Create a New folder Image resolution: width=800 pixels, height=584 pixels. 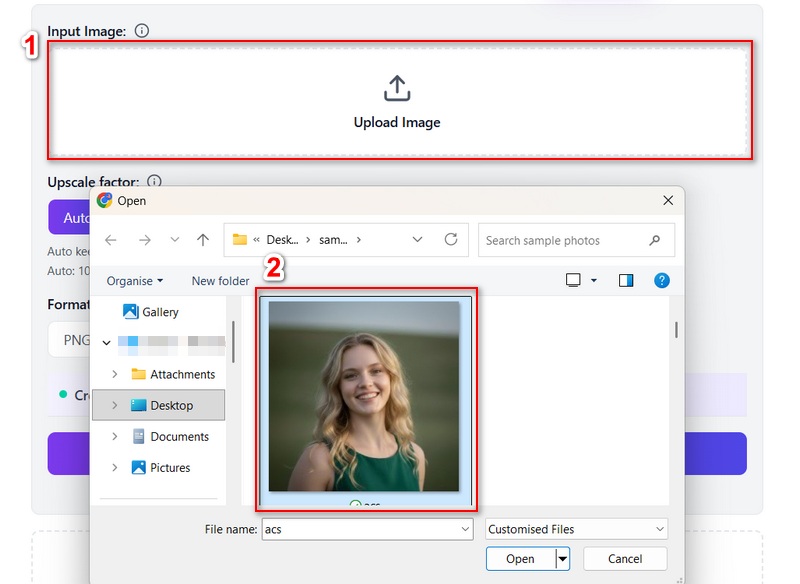coord(220,281)
